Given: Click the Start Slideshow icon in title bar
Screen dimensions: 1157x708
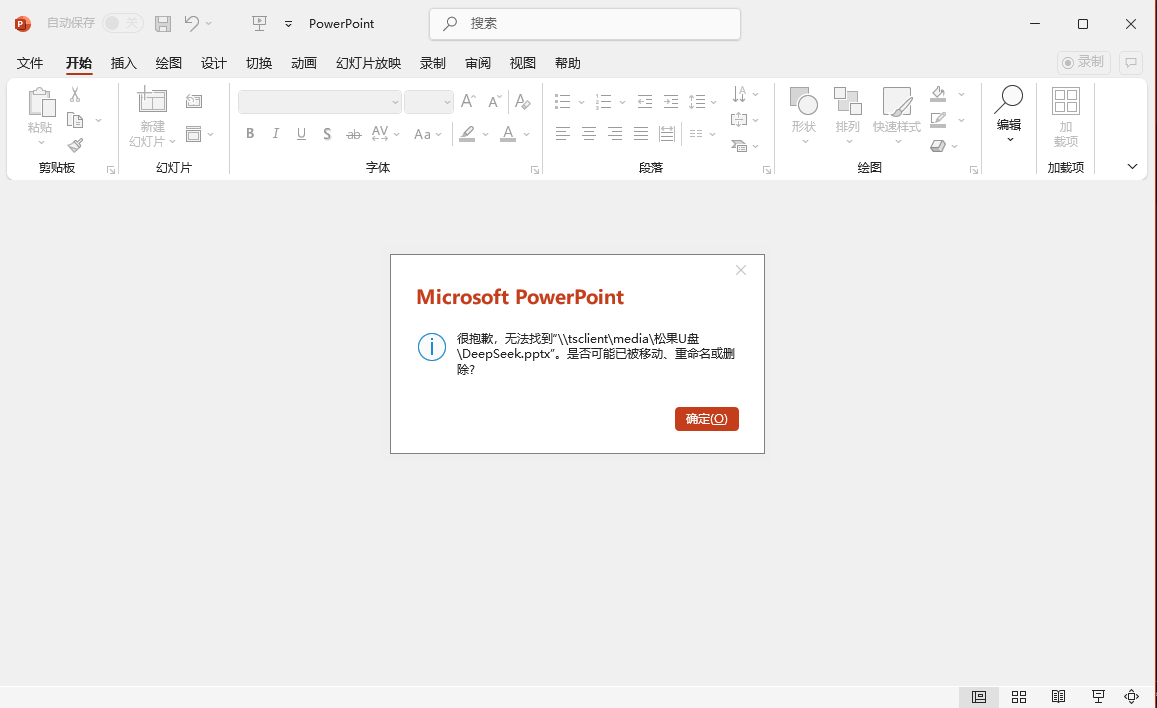Looking at the screenshot, I should tap(259, 24).
